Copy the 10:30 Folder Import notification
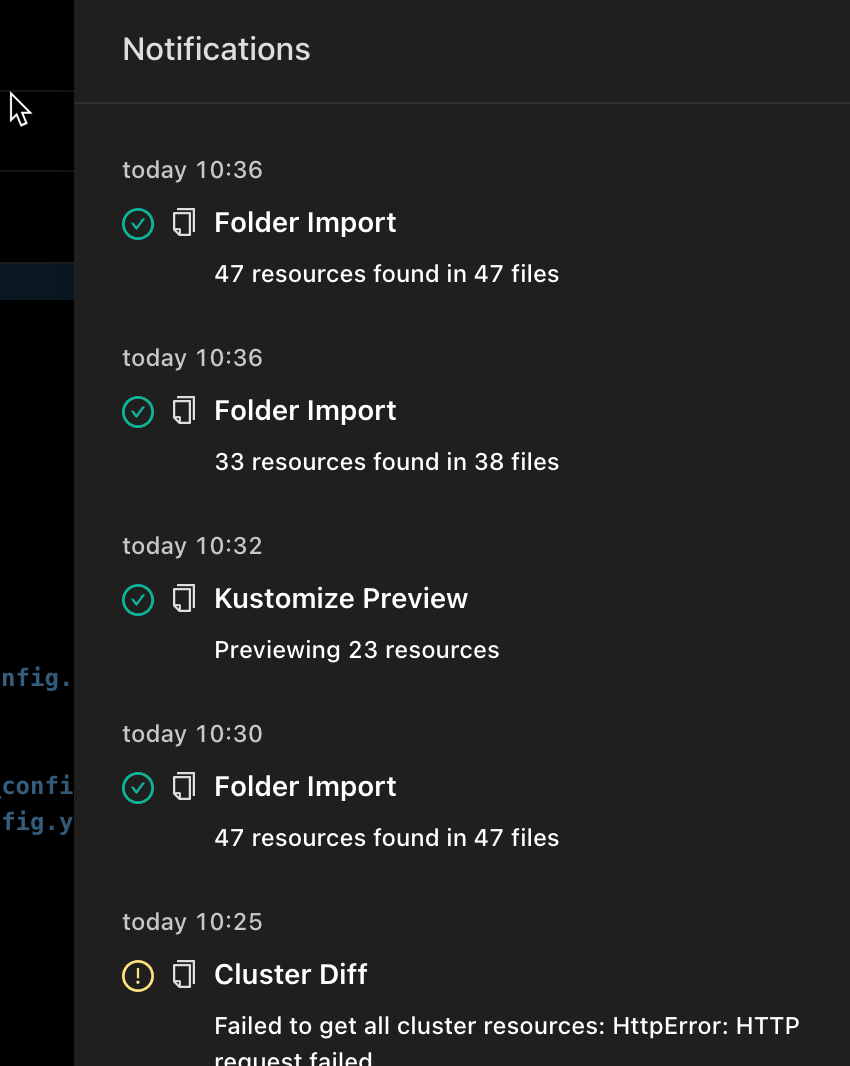Image resolution: width=850 pixels, height=1066 pixels. tap(184, 787)
